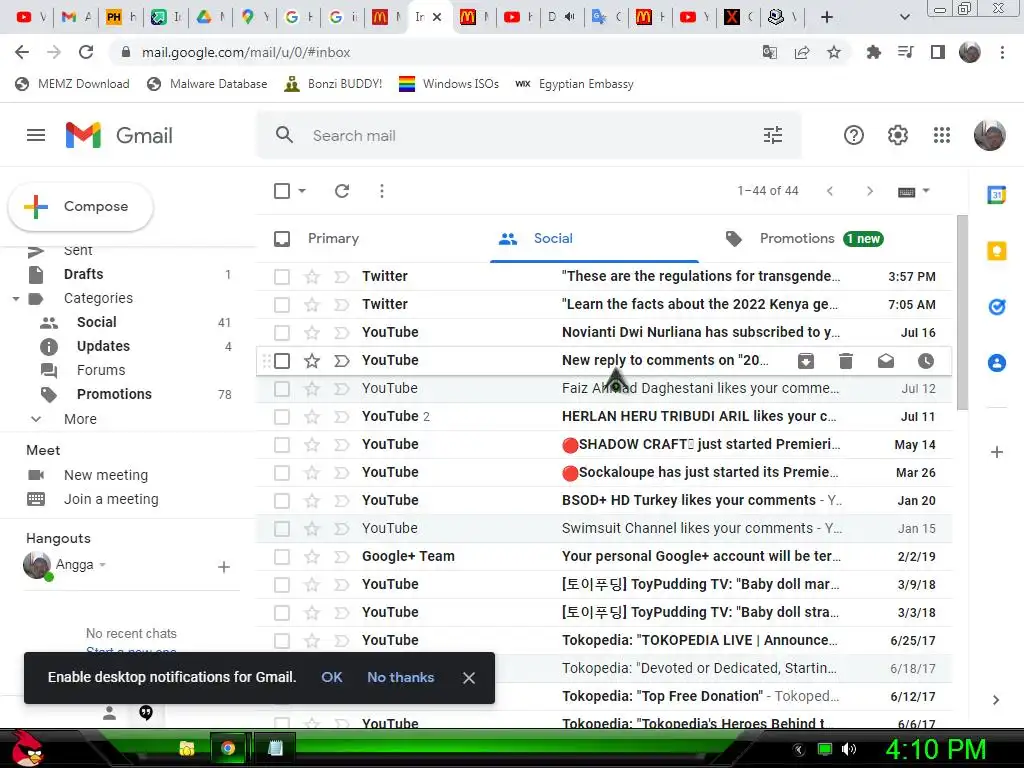Show search options filter icon

pyautogui.click(x=773, y=135)
